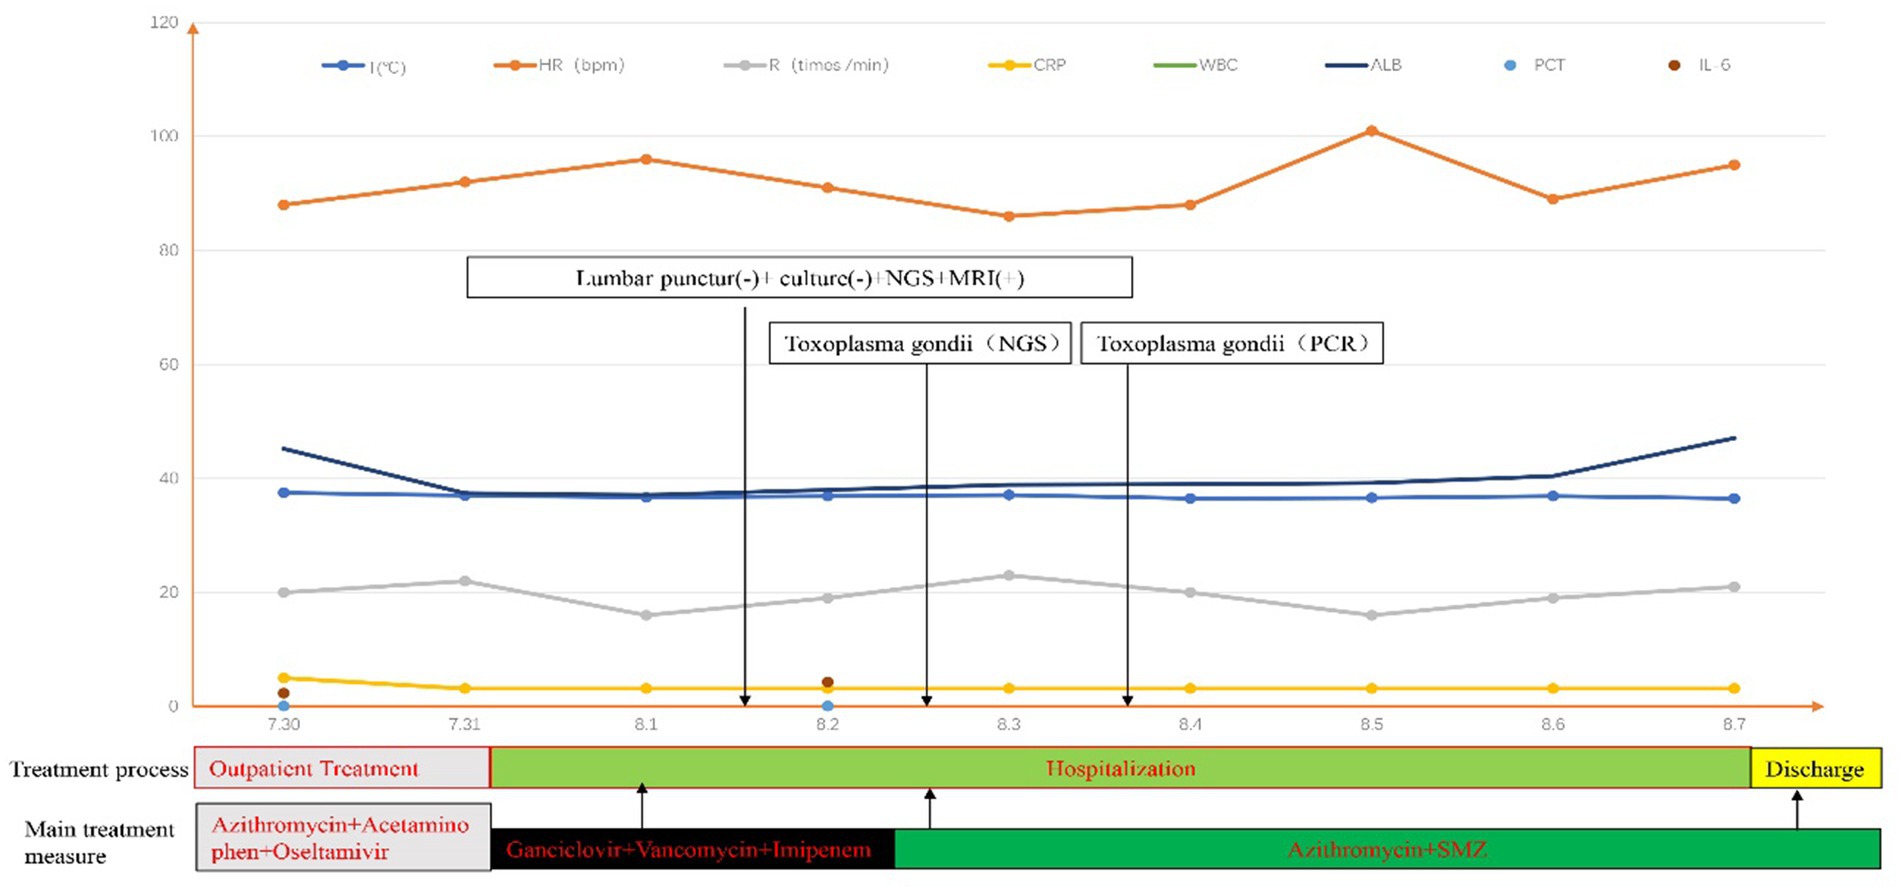Click the 8.6 date on x-axis
1902x893 pixels.
1553,724
